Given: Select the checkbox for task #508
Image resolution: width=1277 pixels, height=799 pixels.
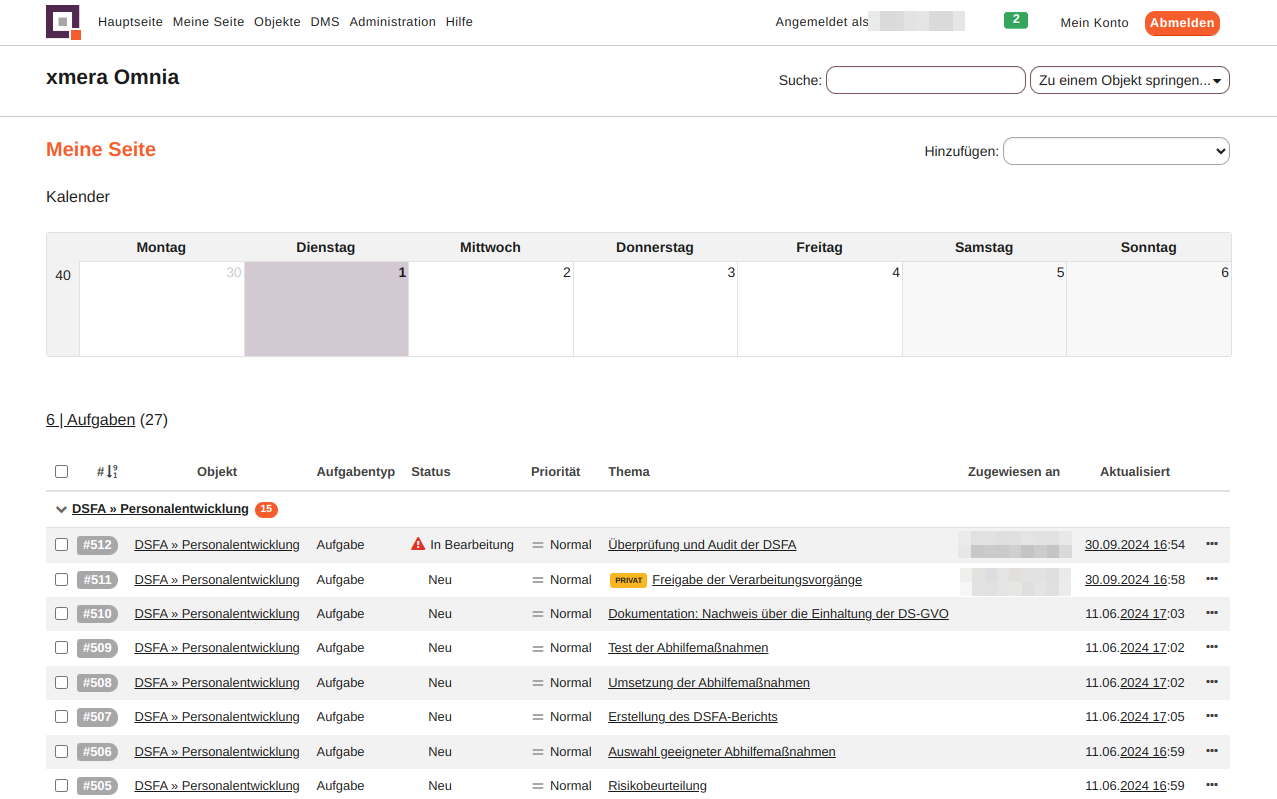Looking at the screenshot, I should click(x=62, y=682).
